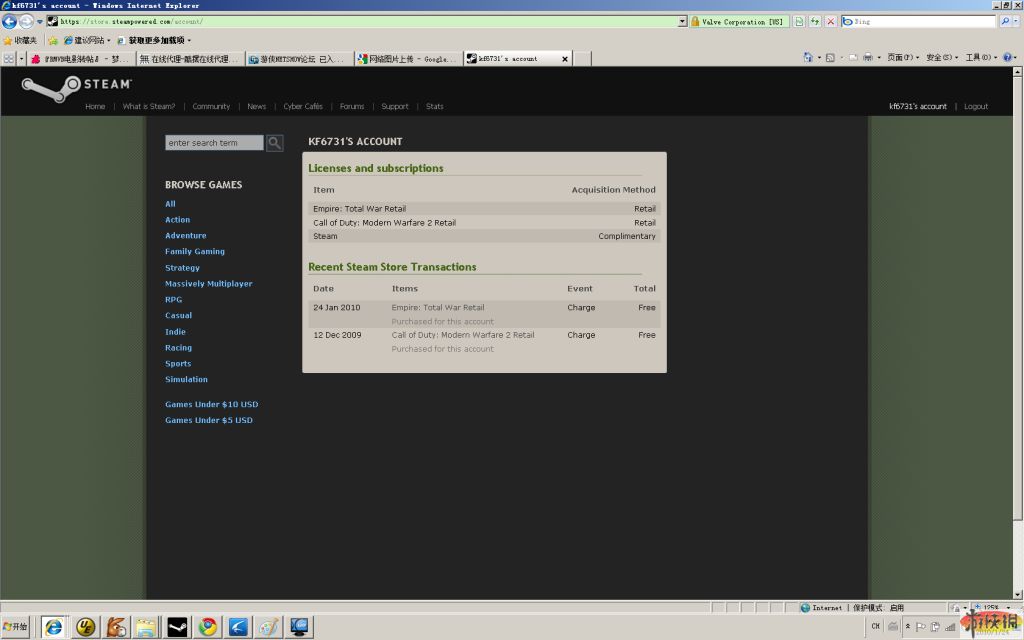Screen dimensions: 1024x640
Task: Open the 工具 (Tools) dropdown menu
Action: [x=979, y=58]
